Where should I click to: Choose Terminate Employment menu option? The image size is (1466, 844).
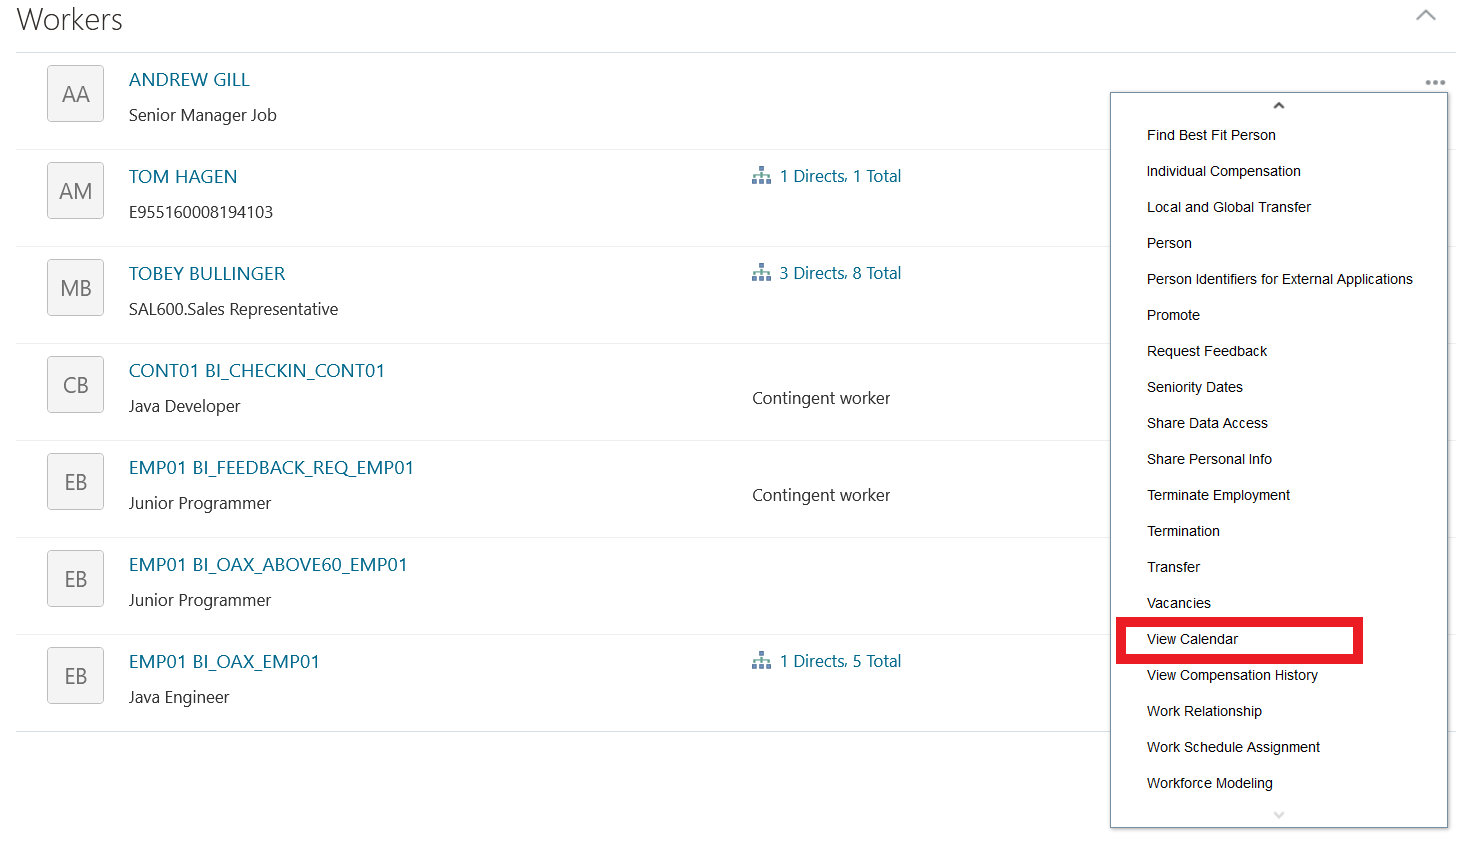[x=1218, y=495]
